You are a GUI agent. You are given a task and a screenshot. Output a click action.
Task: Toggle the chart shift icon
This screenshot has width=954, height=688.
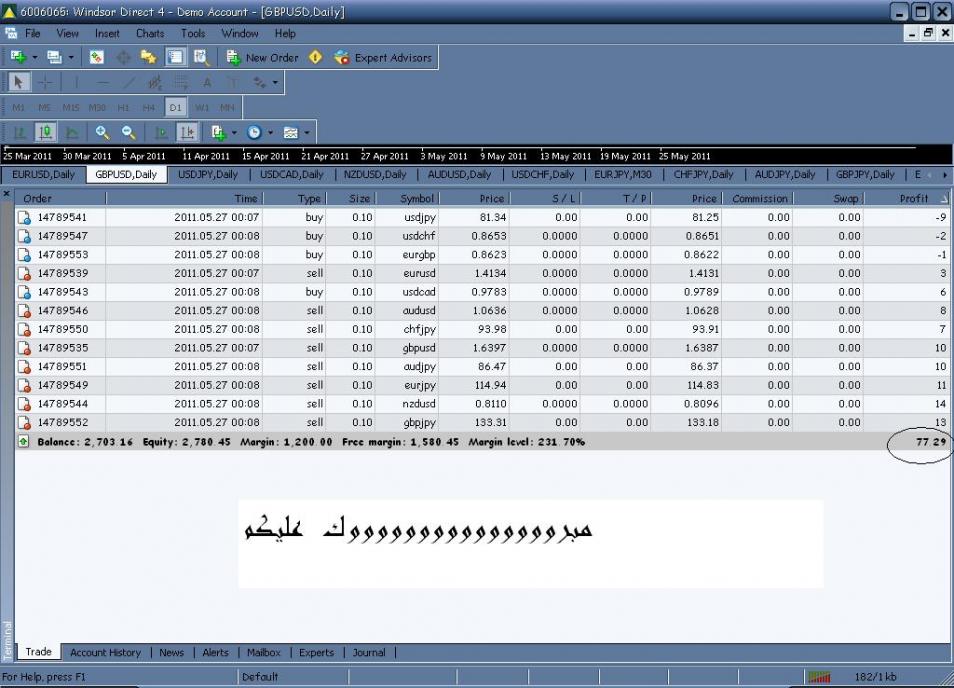pyautogui.click(x=187, y=132)
